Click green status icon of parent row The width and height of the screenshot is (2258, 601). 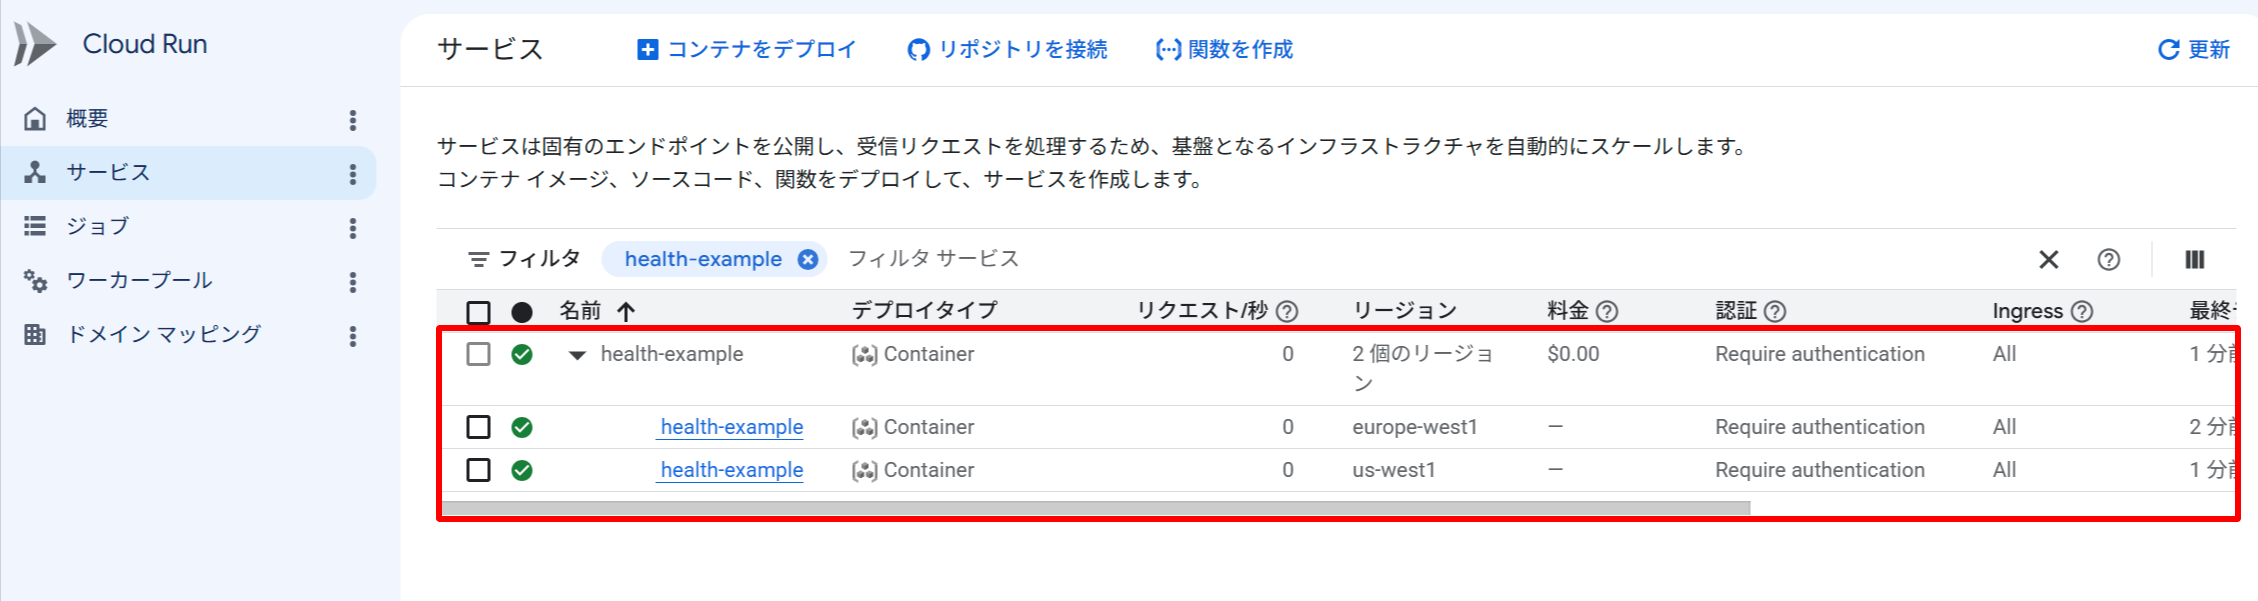click(x=522, y=354)
